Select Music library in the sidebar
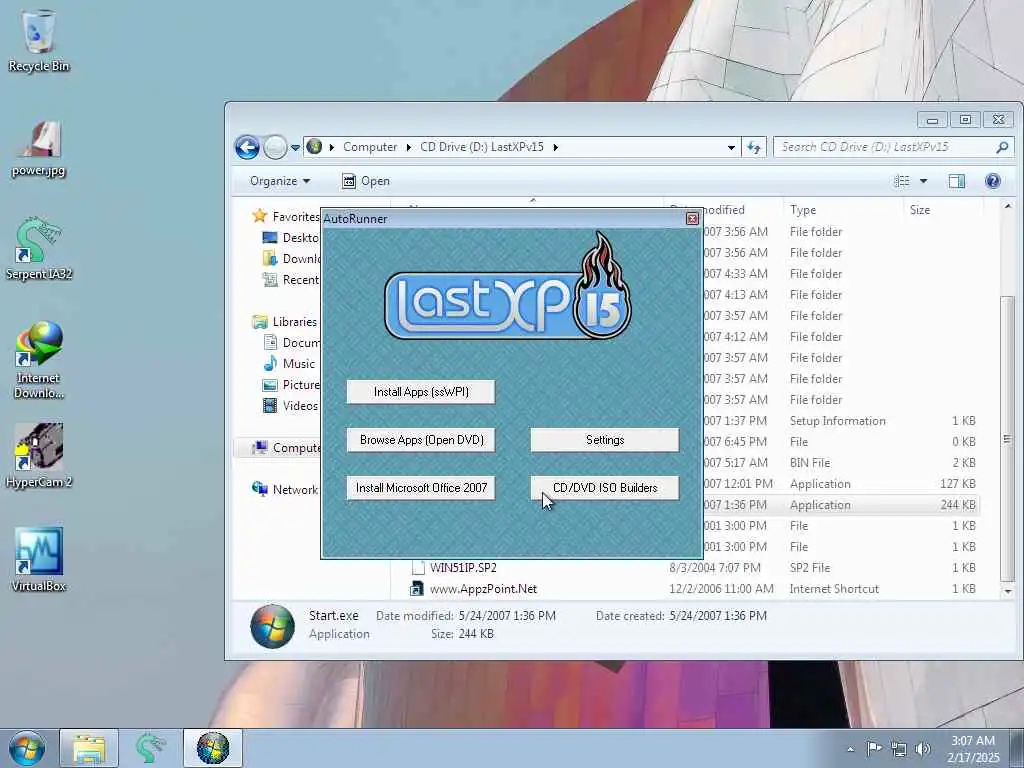Screen dimensions: 1024x768 tap(289, 364)
